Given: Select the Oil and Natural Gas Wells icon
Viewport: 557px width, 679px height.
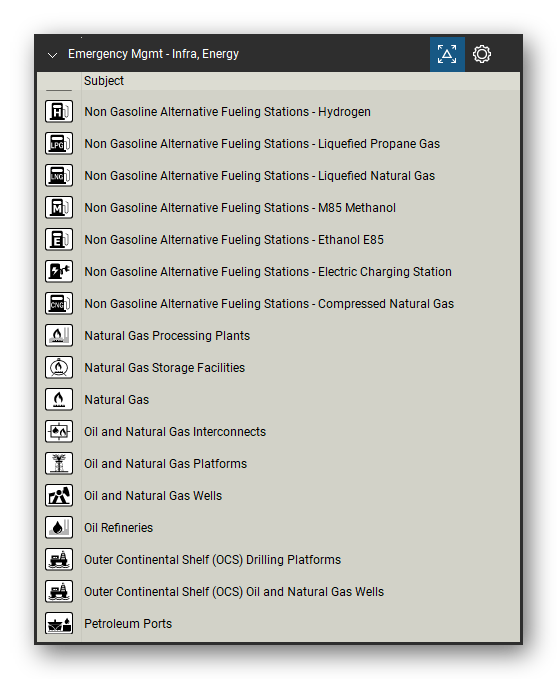Looking at the screenshot, I should 59,496.
